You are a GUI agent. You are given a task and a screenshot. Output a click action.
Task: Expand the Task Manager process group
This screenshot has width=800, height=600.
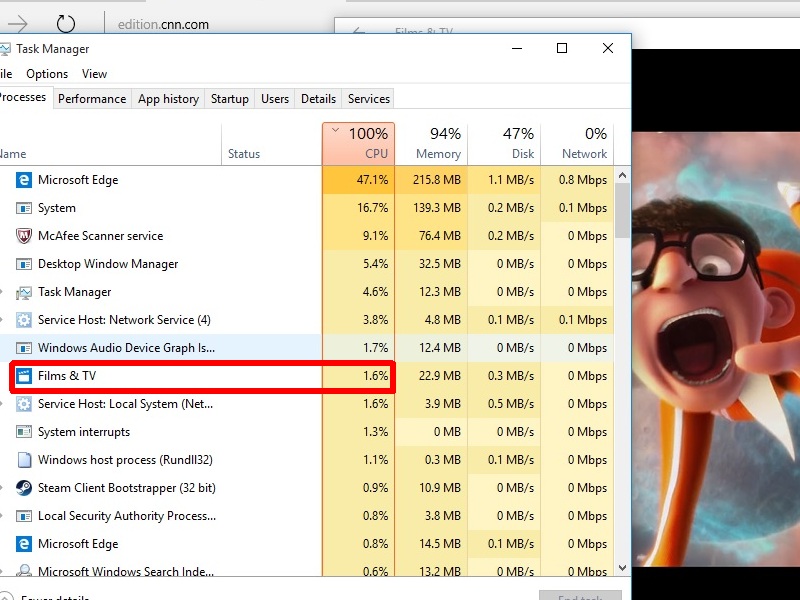[x=3, y=292]
